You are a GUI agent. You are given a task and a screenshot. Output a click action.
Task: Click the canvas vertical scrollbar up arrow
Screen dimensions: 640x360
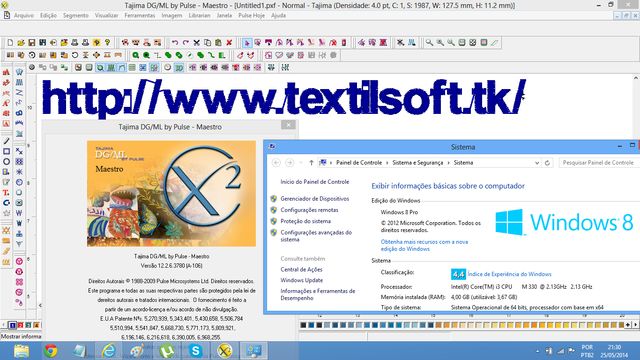pyautogui.click(x=636, y=78)
